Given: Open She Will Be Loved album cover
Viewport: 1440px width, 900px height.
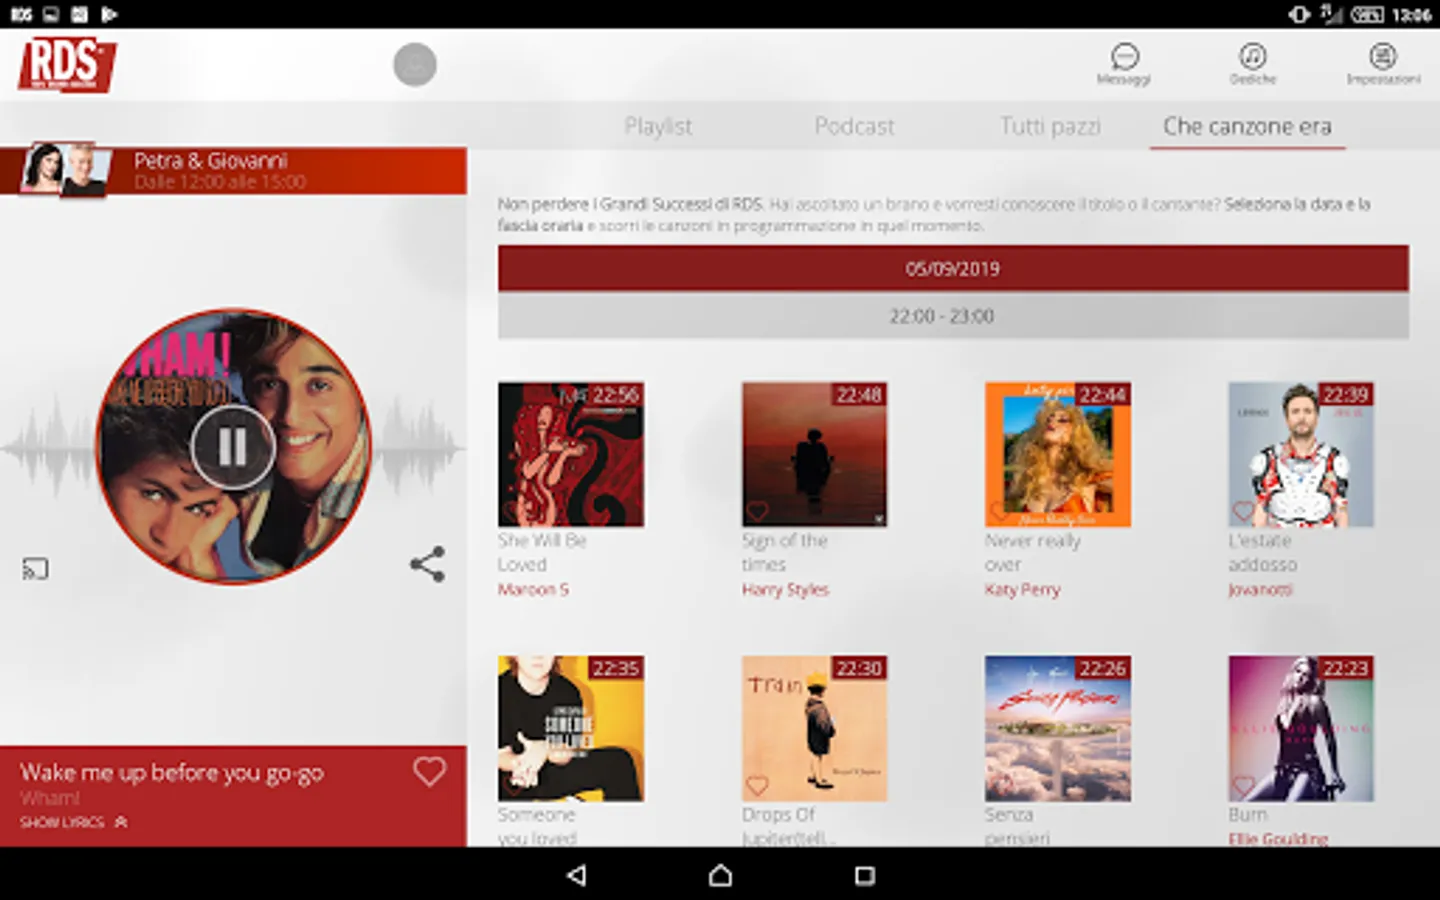Looking at the screenshot, I should pos(571,454).
